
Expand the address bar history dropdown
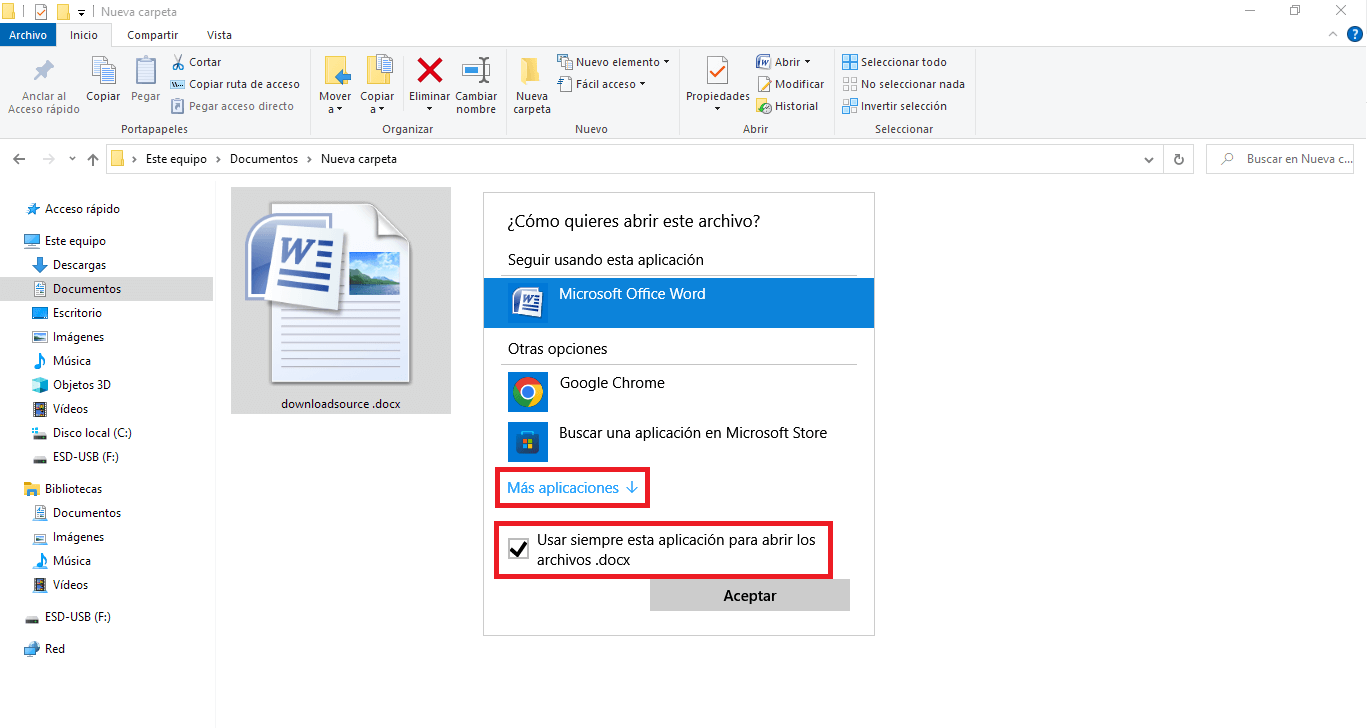[x=1148, y=159]
